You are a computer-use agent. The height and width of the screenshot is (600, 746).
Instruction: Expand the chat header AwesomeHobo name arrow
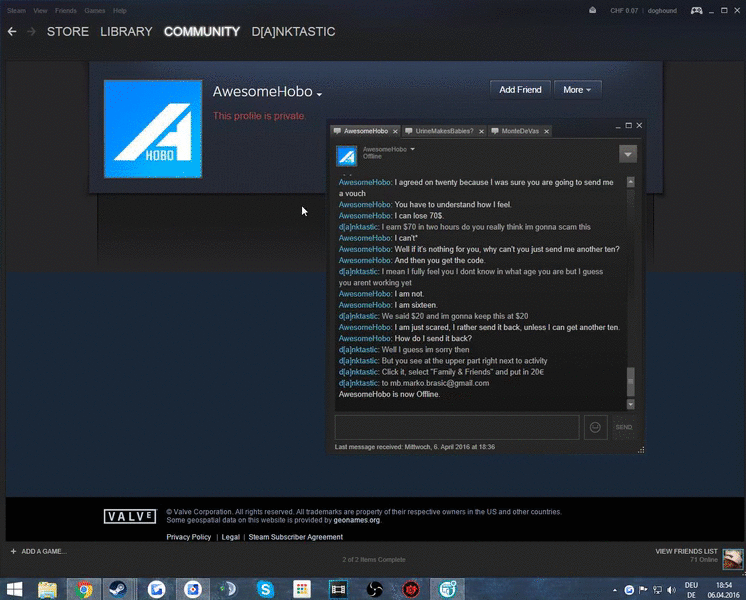click(412, 149)
